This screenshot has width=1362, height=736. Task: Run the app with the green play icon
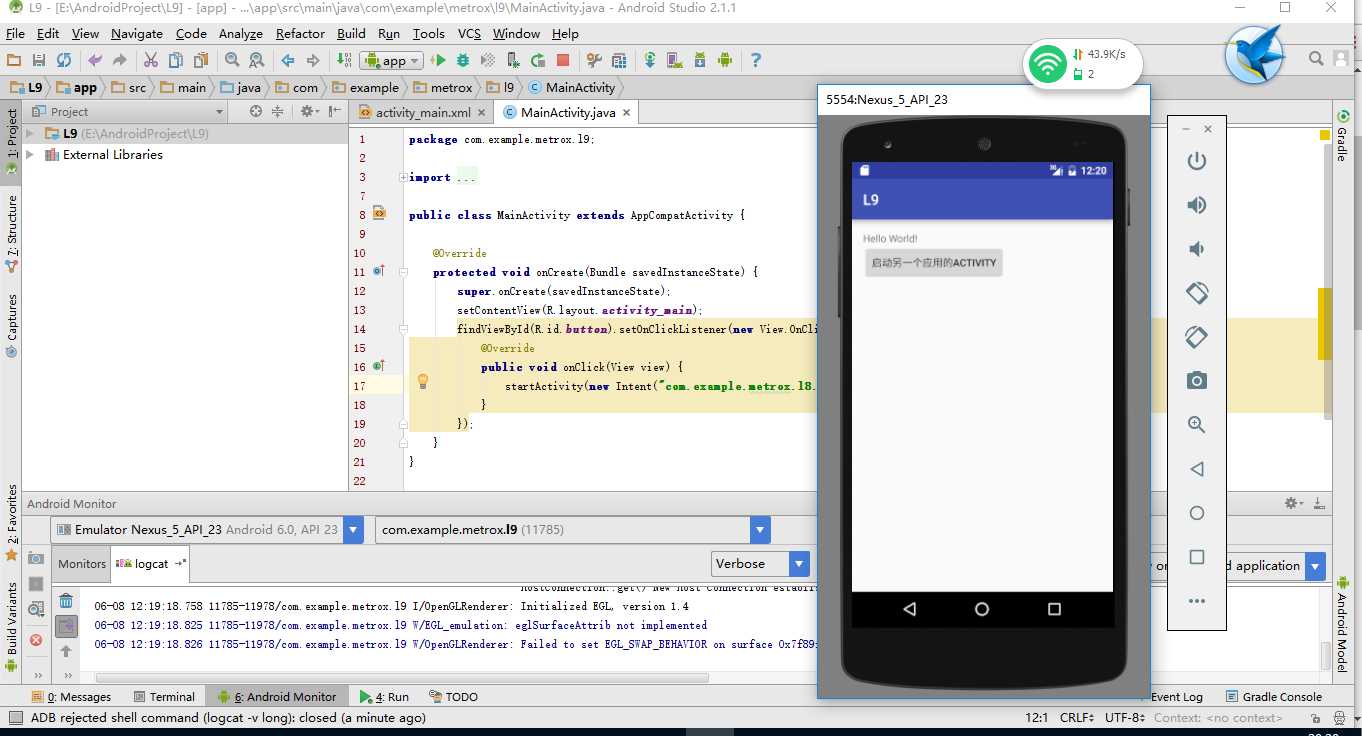pyautogui.click(x=438, y=60)
